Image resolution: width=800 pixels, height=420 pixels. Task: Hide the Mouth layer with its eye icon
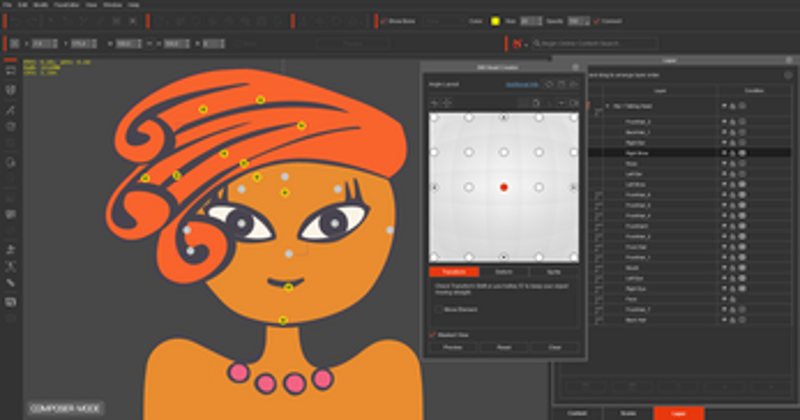(723, 268)
